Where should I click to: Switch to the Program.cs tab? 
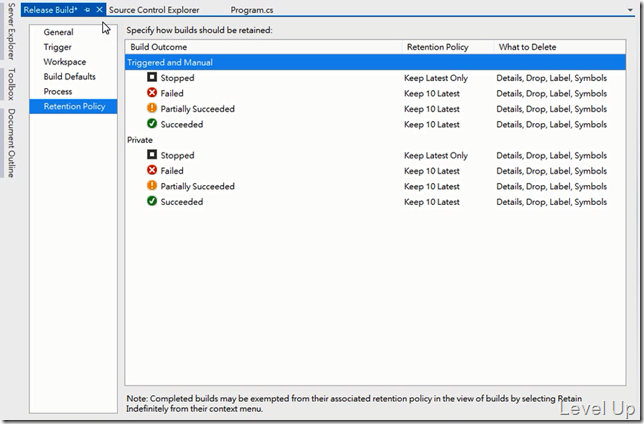coord(252,10)
